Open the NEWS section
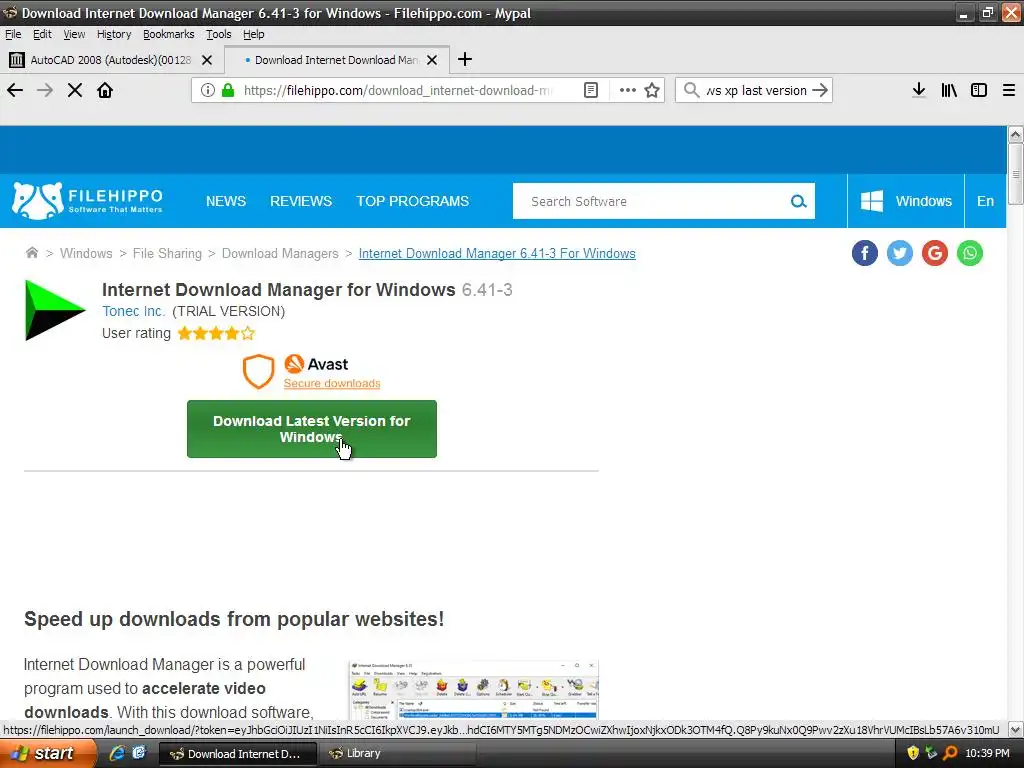 [226, 201]
